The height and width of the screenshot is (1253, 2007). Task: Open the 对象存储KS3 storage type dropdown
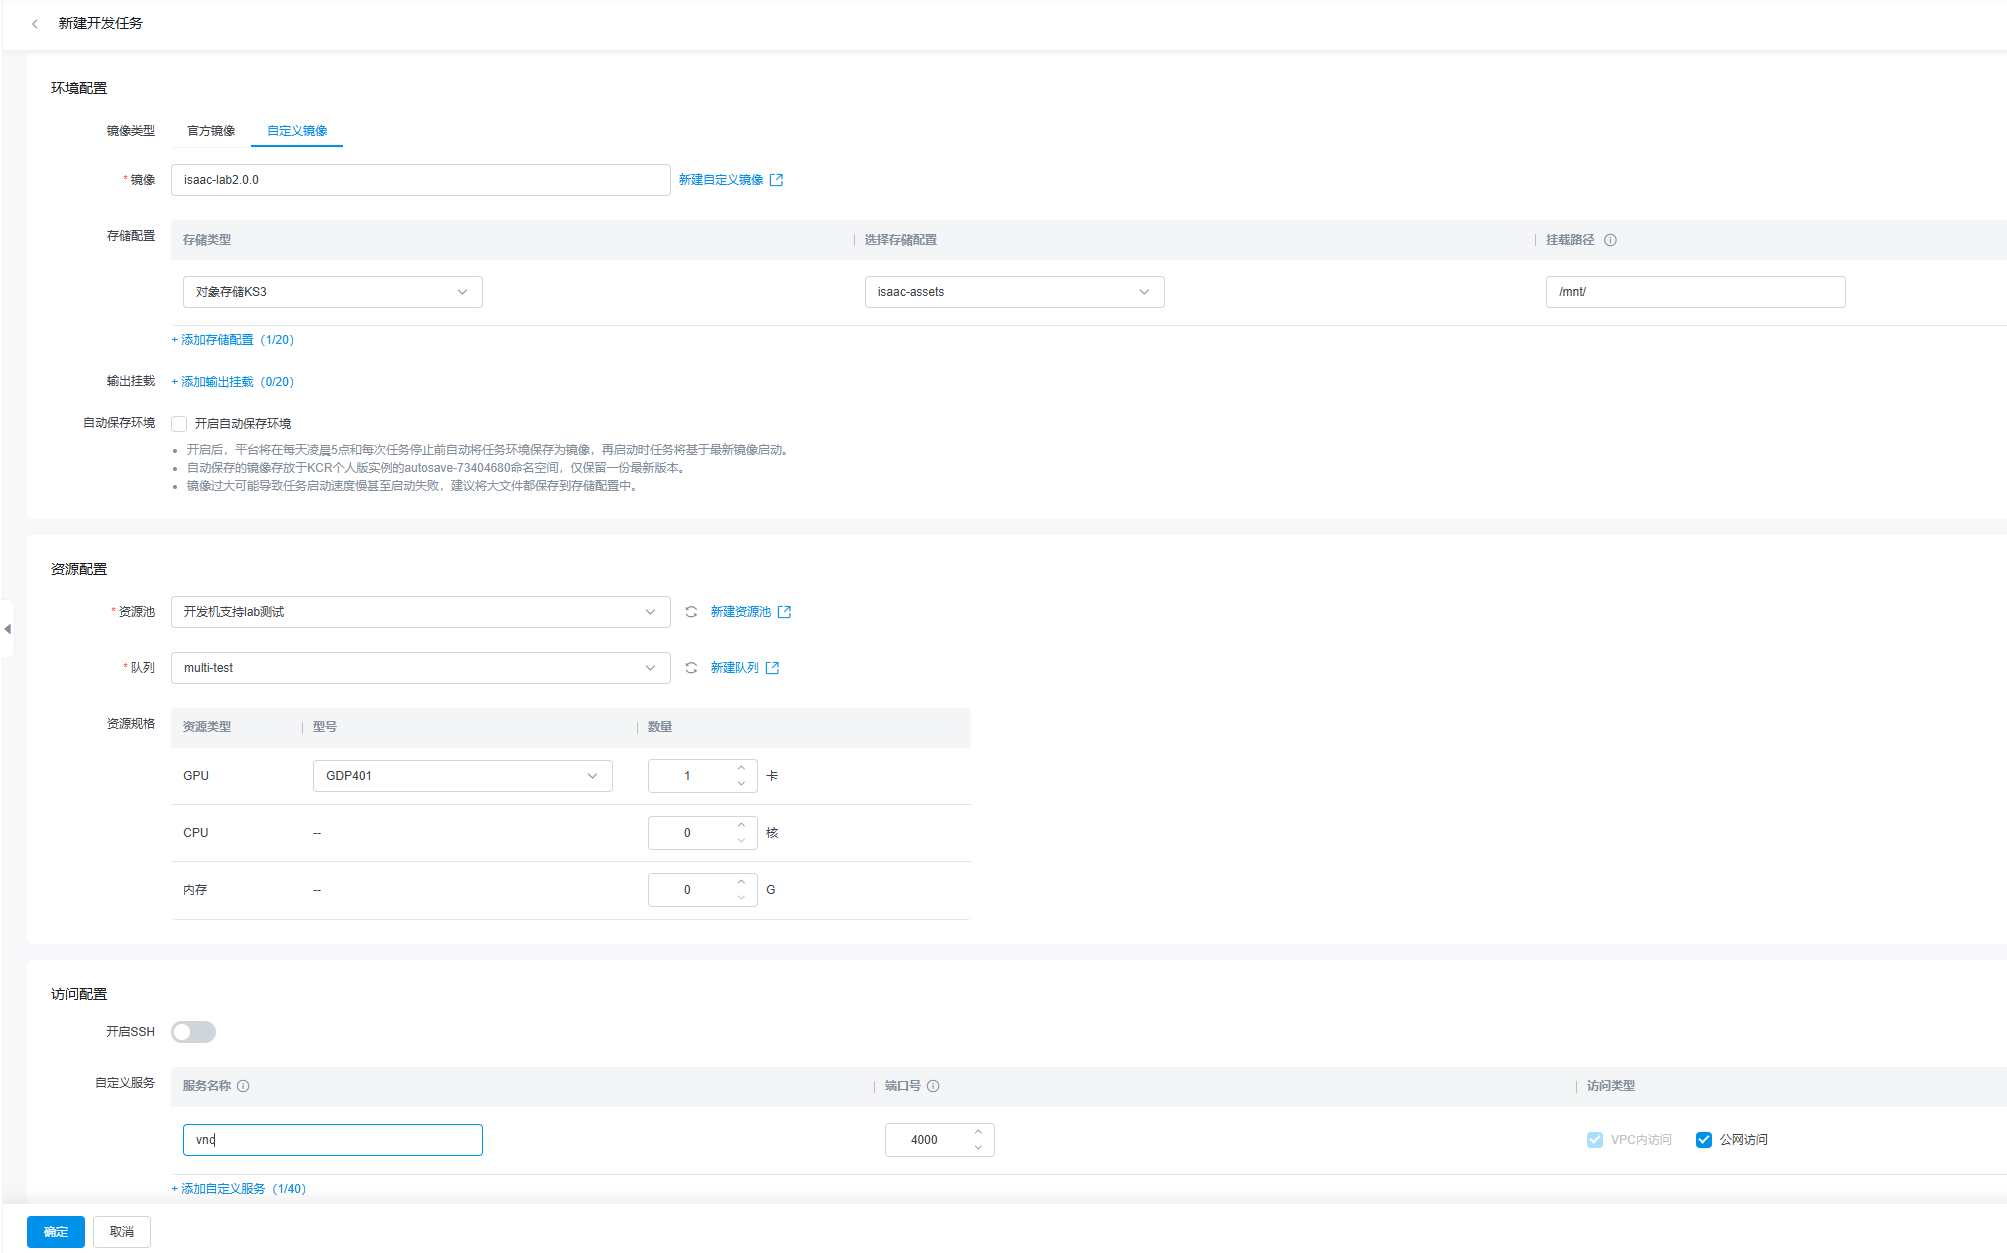click(x=332, y=292)
